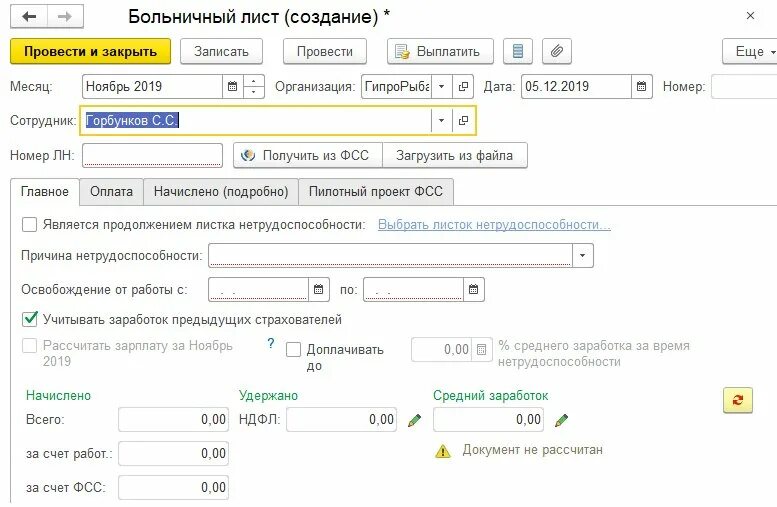Click the Записать button

(221, 52)
